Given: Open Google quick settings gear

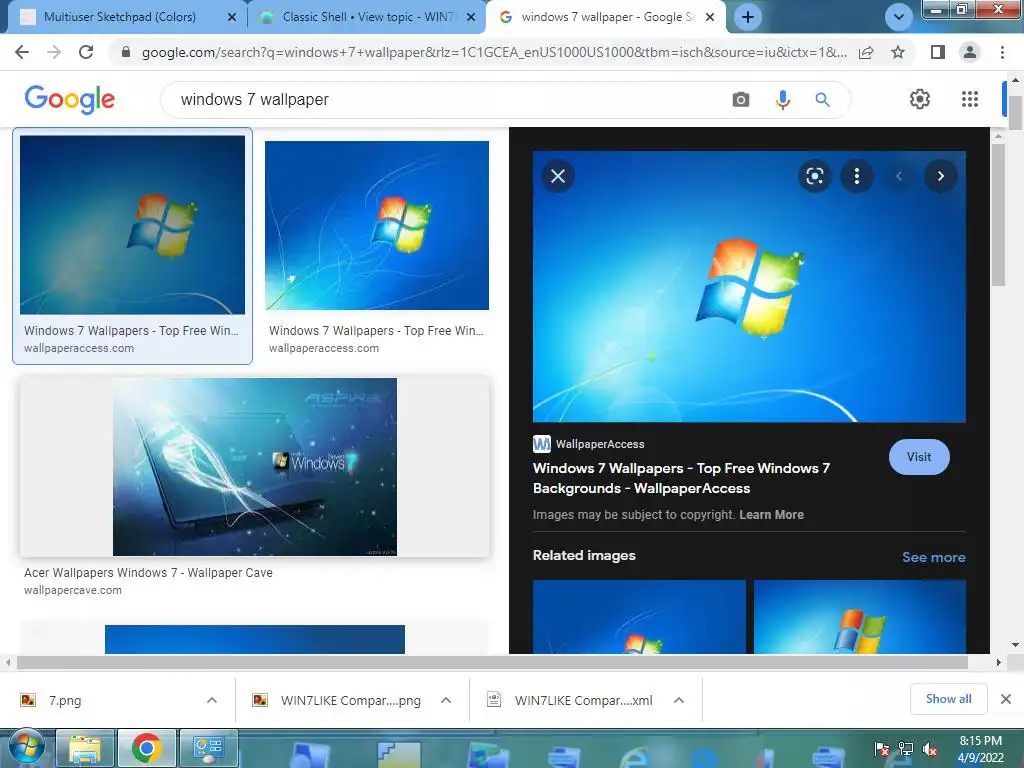Looking at the screenshot, I should pyautogui.click(x=920, y=99).
